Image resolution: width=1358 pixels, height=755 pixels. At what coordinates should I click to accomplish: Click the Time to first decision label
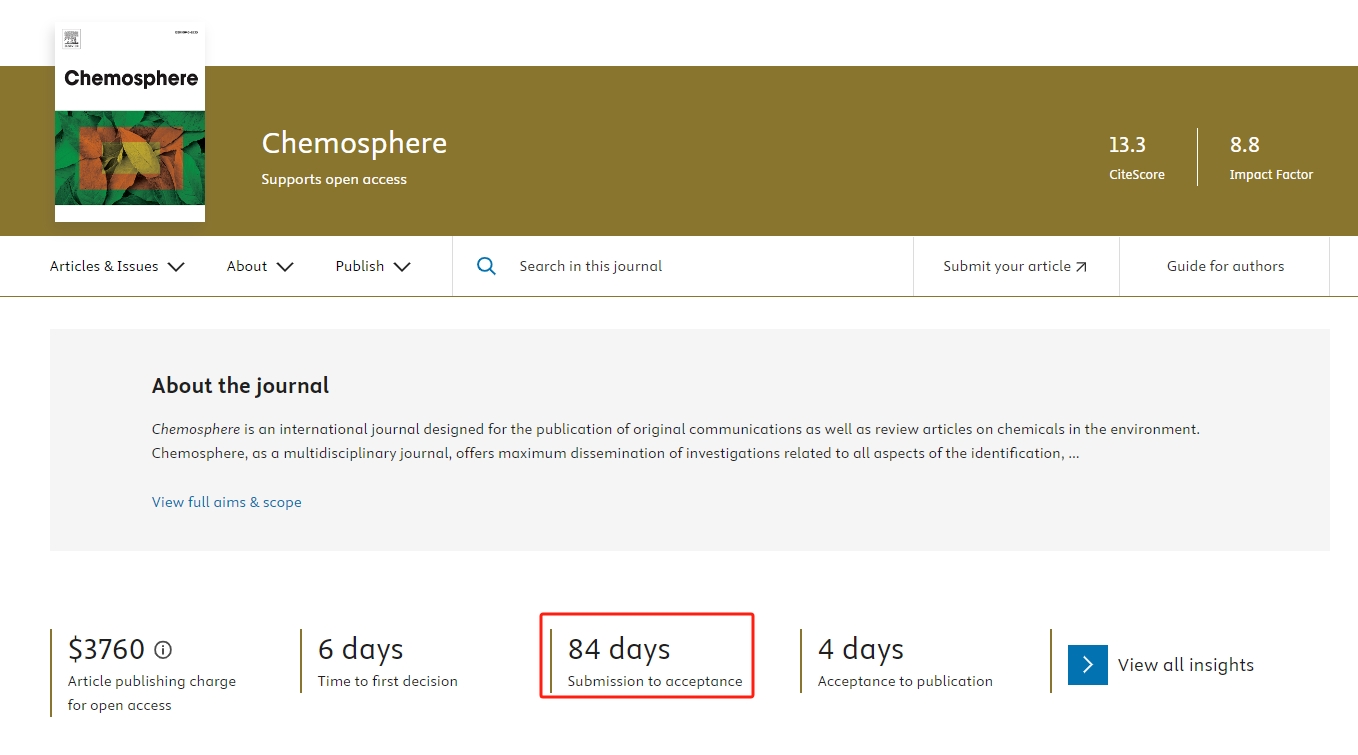pos(388,681)
